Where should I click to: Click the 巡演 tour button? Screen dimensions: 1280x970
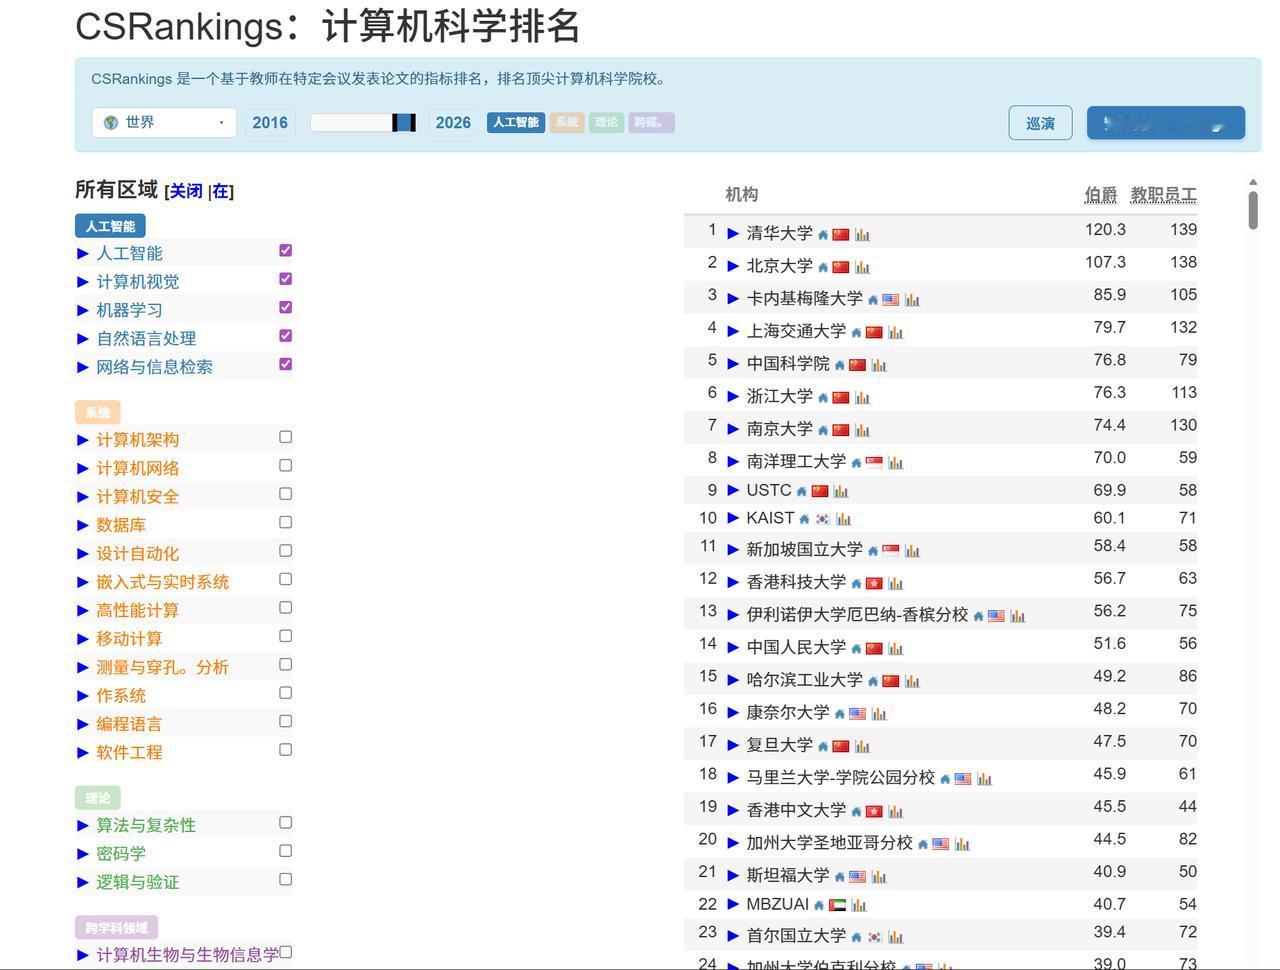[1040, 123]
